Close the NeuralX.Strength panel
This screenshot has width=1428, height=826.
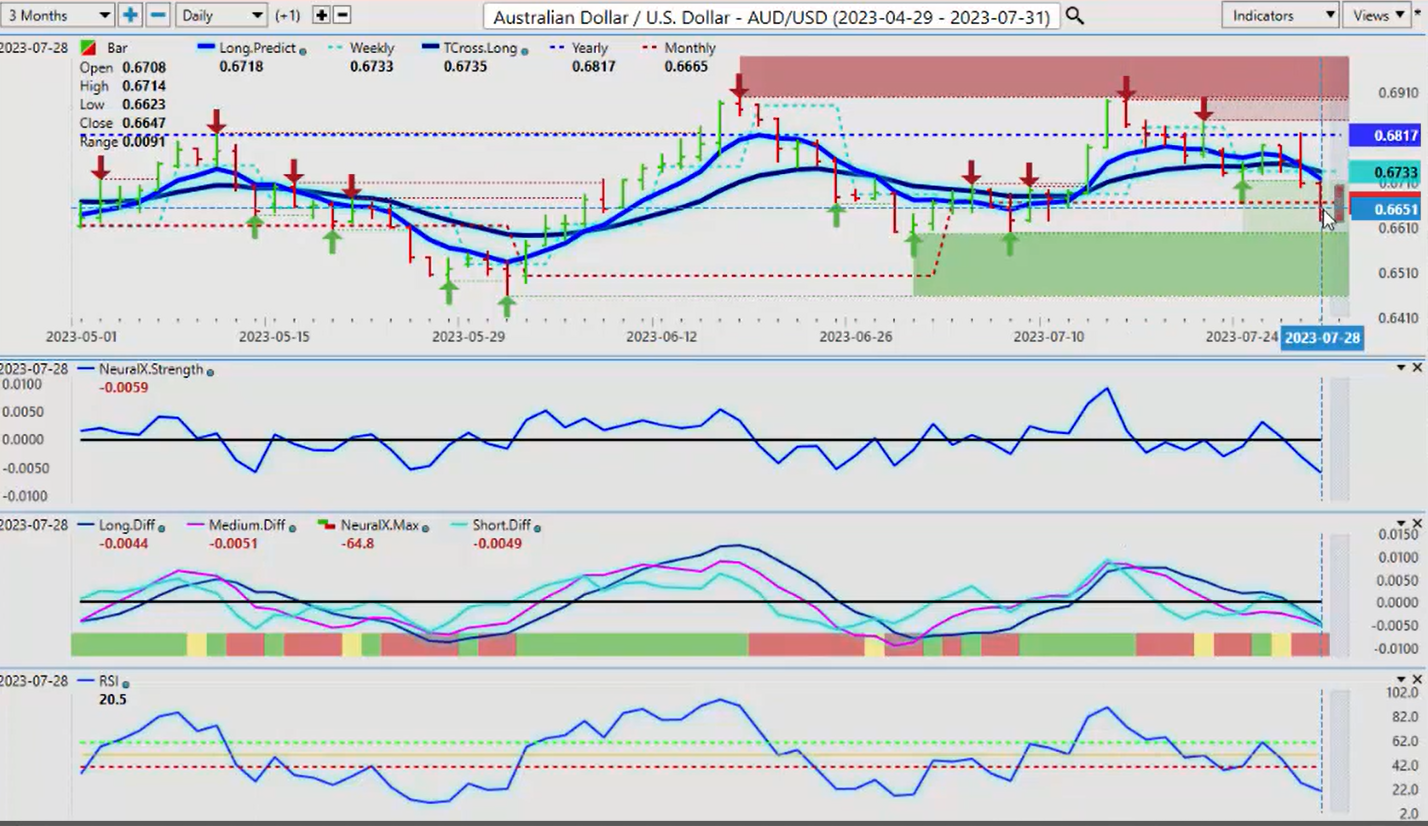[x=1416, y=368]
